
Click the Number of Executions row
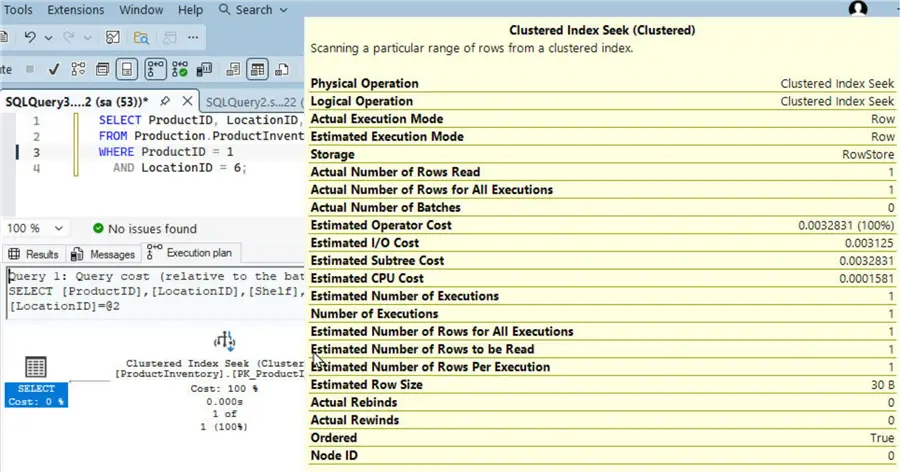[603, 314]
